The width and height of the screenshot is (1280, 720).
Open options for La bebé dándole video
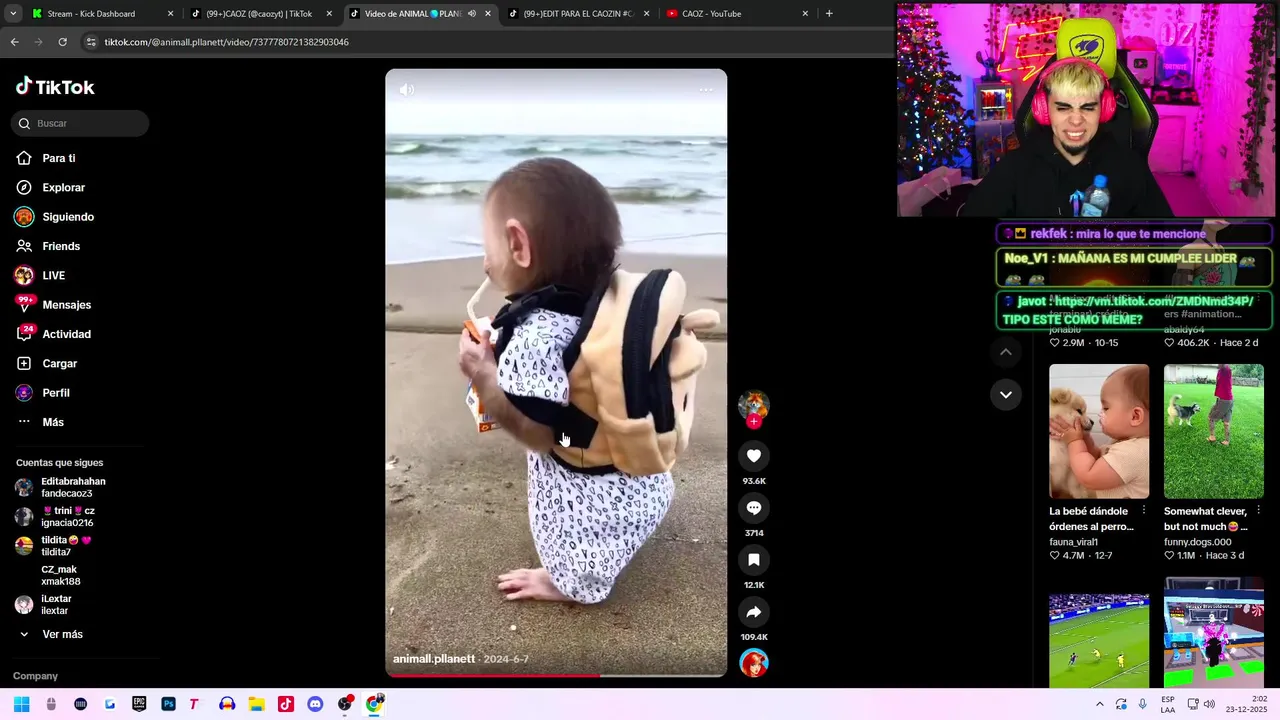(x=1144, y=511)
